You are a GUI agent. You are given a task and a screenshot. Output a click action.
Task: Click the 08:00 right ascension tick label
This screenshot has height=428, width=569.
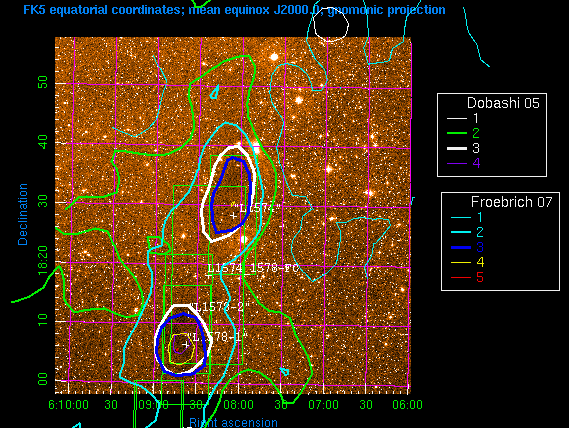click(x=238, y=404)
